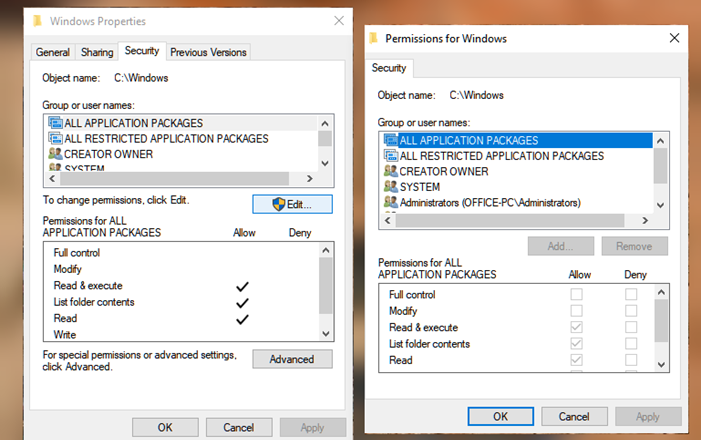The image size is (701, 440).
Task: Click the CREATOR OWNER user icon in Properties list
Action: point(55,154)
